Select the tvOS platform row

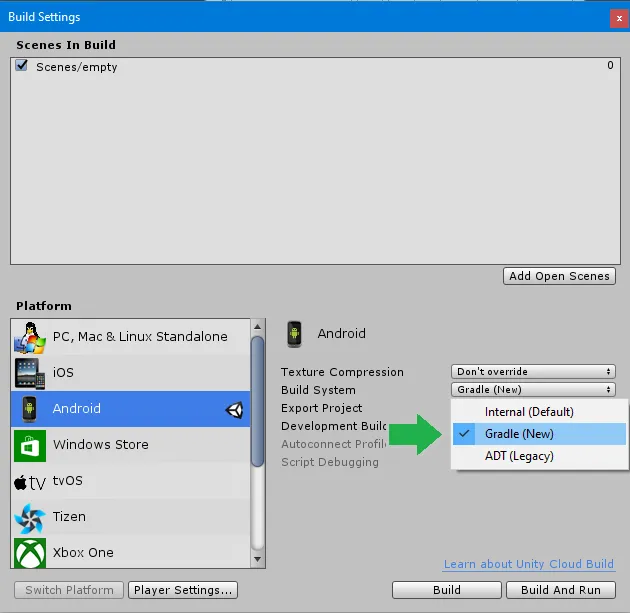point(131,481)
